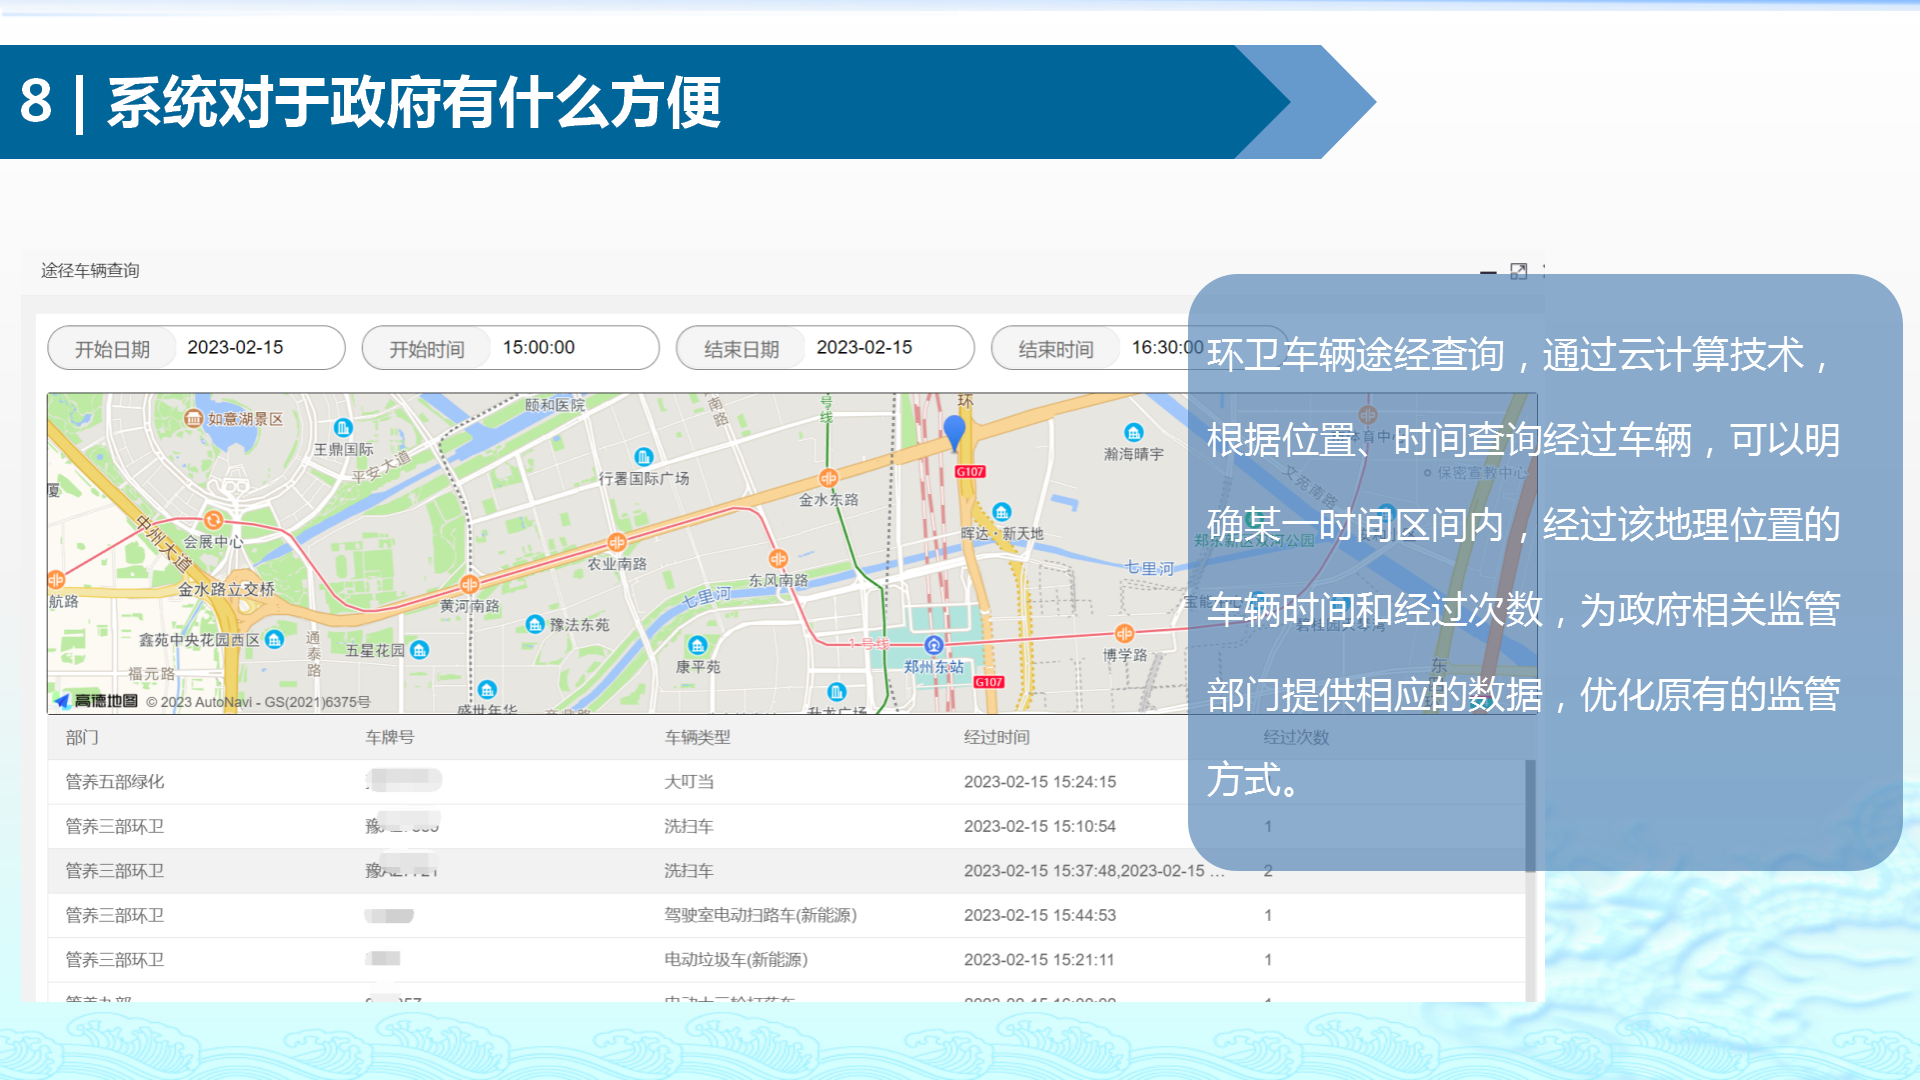Click the 郑州东站 railway station icon
Screen dimensions: 1920x1080
coord(934,645)
